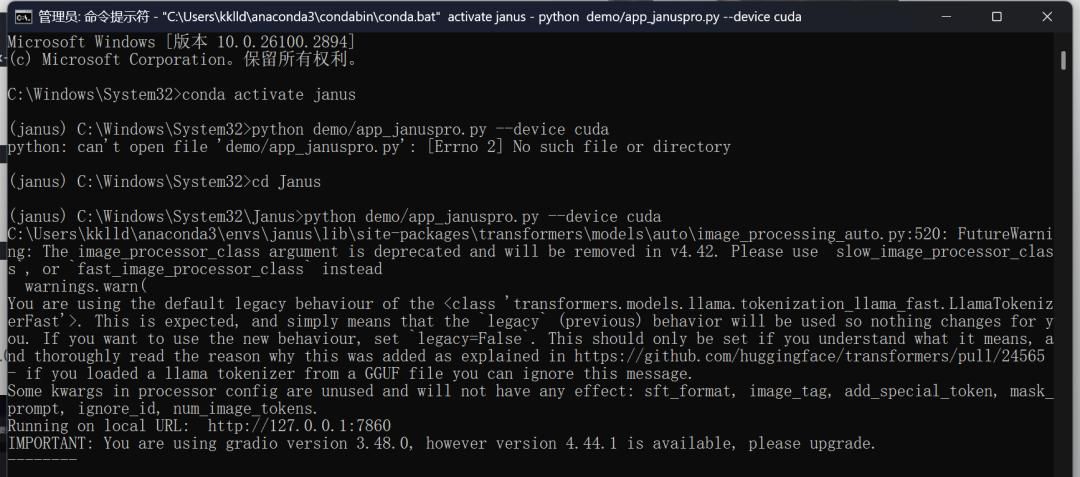Maximize the command prompt window
Viewport: 1080px width, 477px height.
point(996,17)
